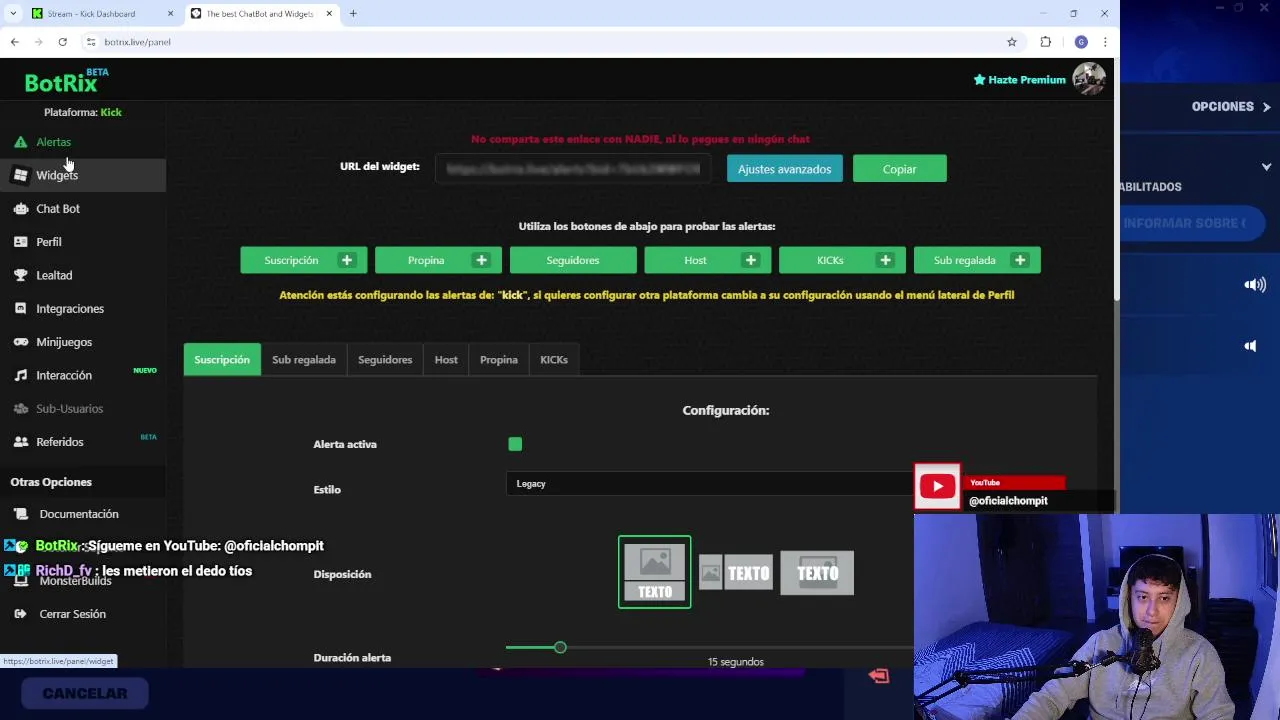The height and width of the screenshot is (720, 1280).
Task: Open the Chat Bot robot icon
Action: coord(20,209)
